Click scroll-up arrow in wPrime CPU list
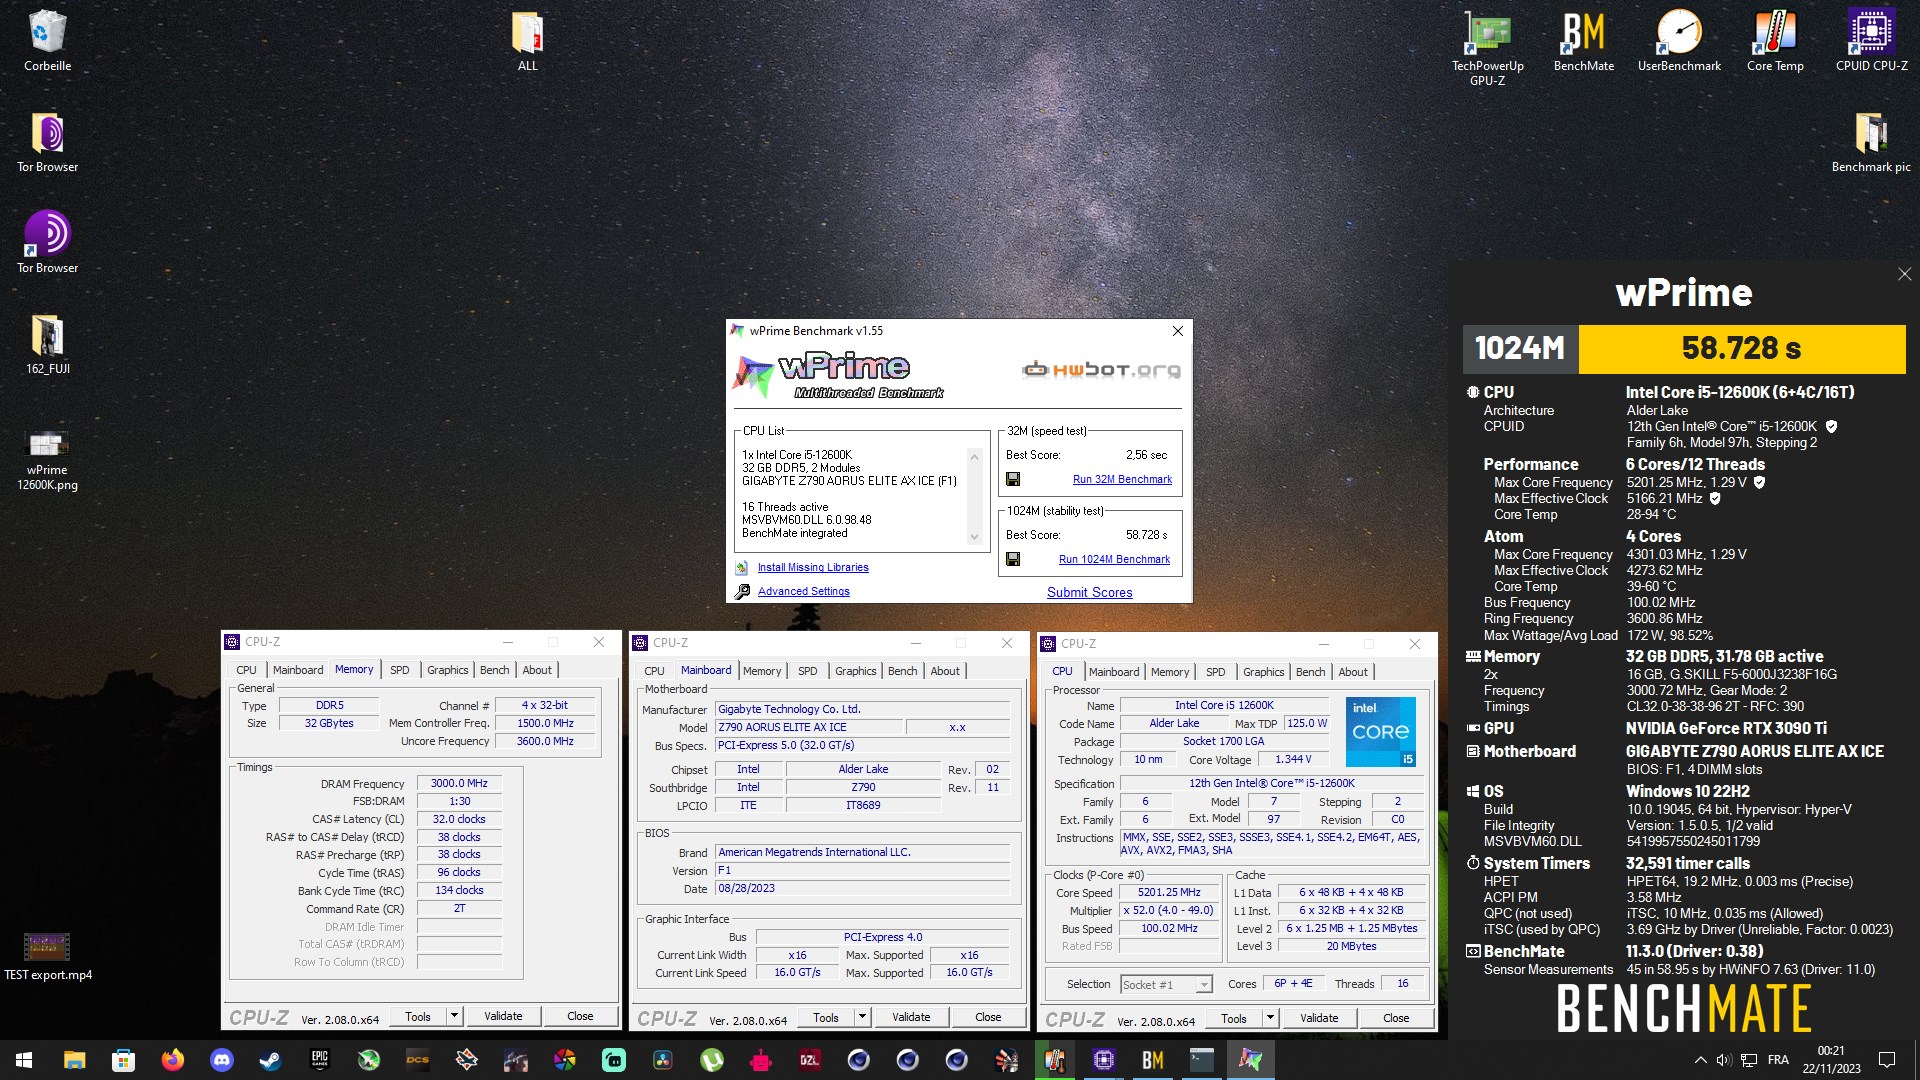The height and width of the screenshot is (1080, 1920). [x=974, y=456]
